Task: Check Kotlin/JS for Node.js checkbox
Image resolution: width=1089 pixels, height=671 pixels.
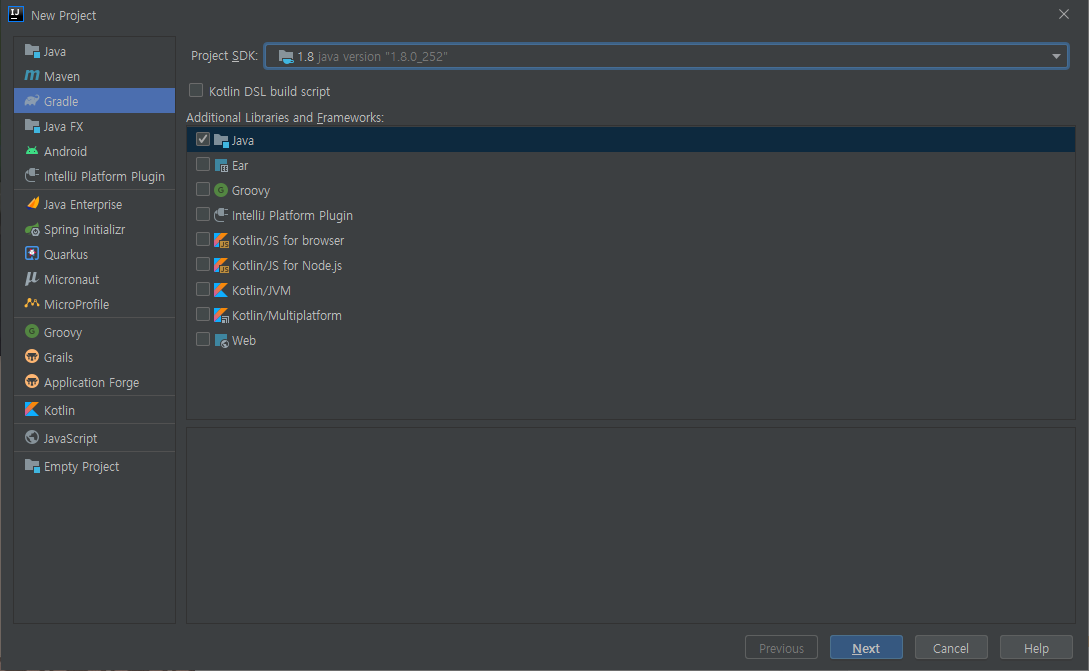Action: click(x=203, y=264)
